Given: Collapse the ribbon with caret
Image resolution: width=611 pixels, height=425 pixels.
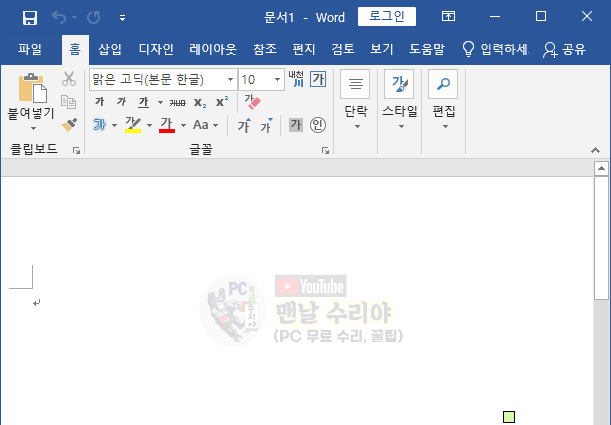Looking at the screenshot, I should 595,150.
